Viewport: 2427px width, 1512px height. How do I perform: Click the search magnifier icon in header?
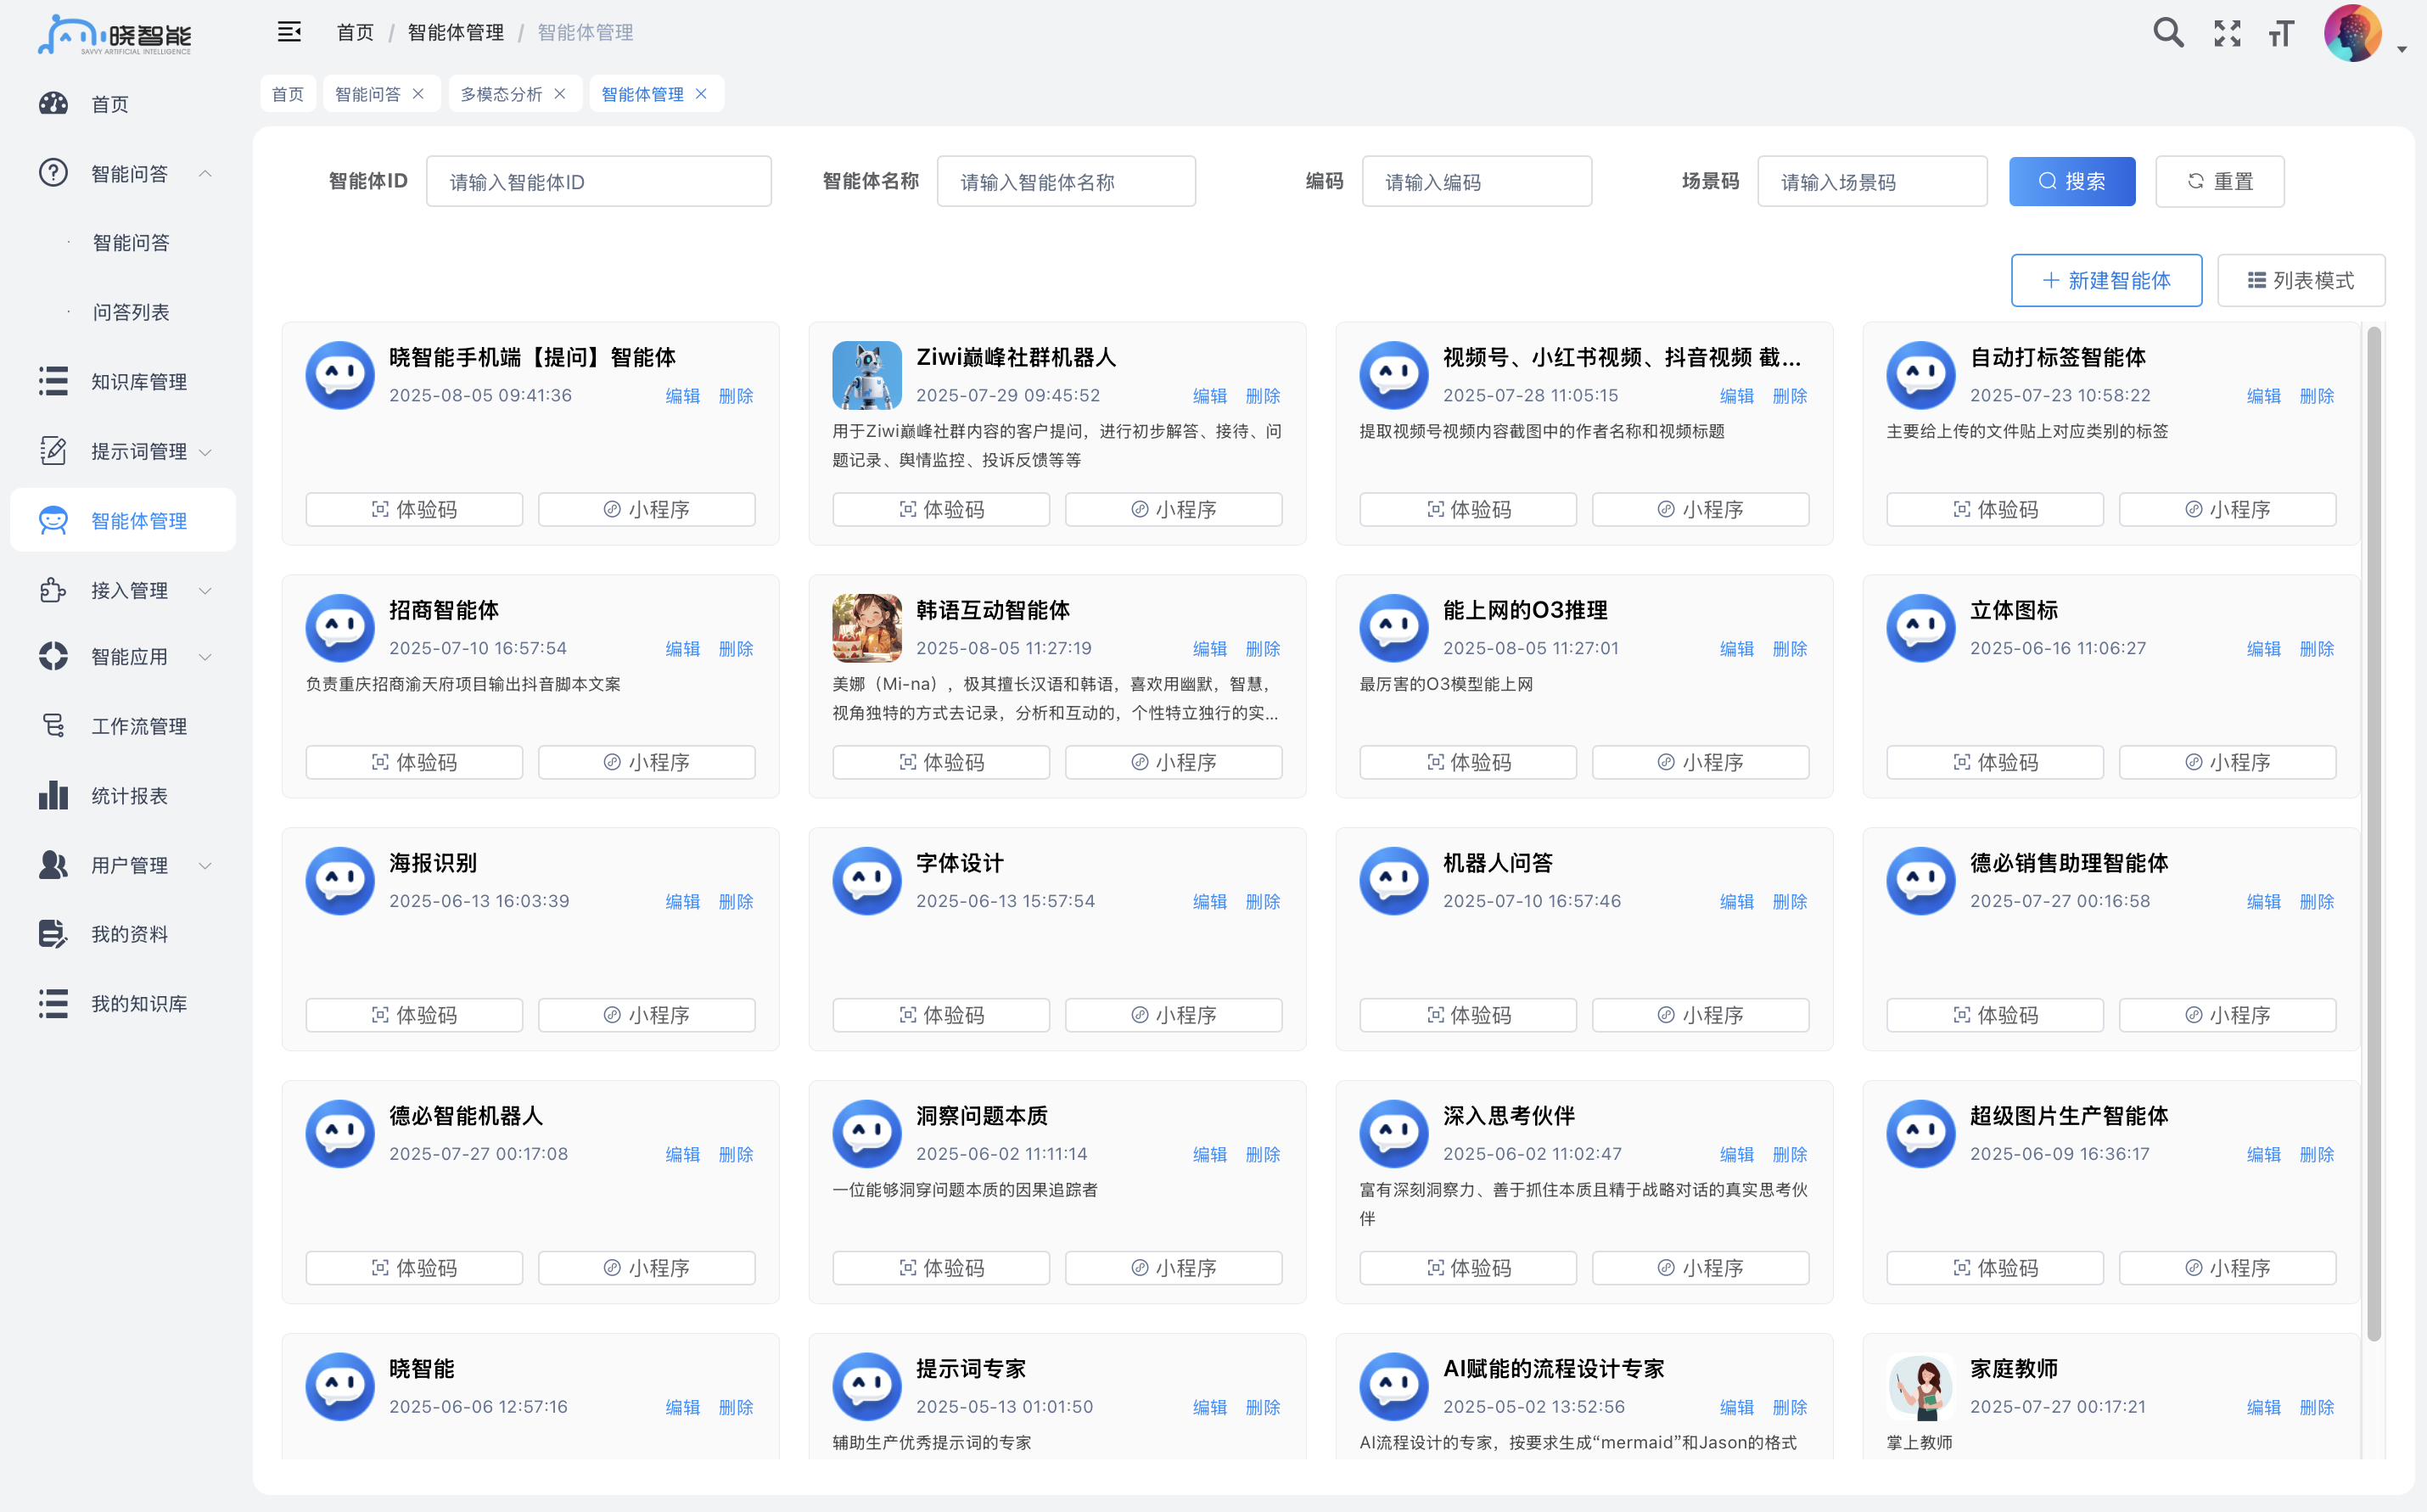coord(2167,33)
